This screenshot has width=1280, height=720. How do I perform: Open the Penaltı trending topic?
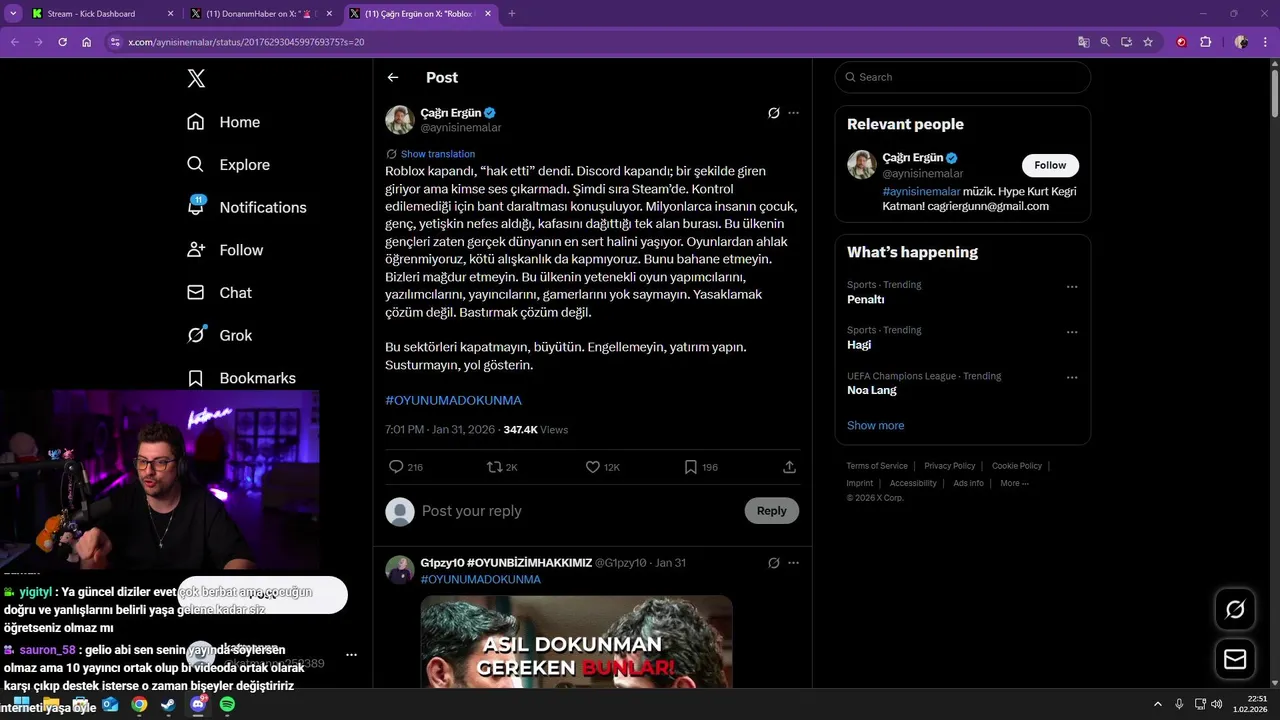coord(866,299)
